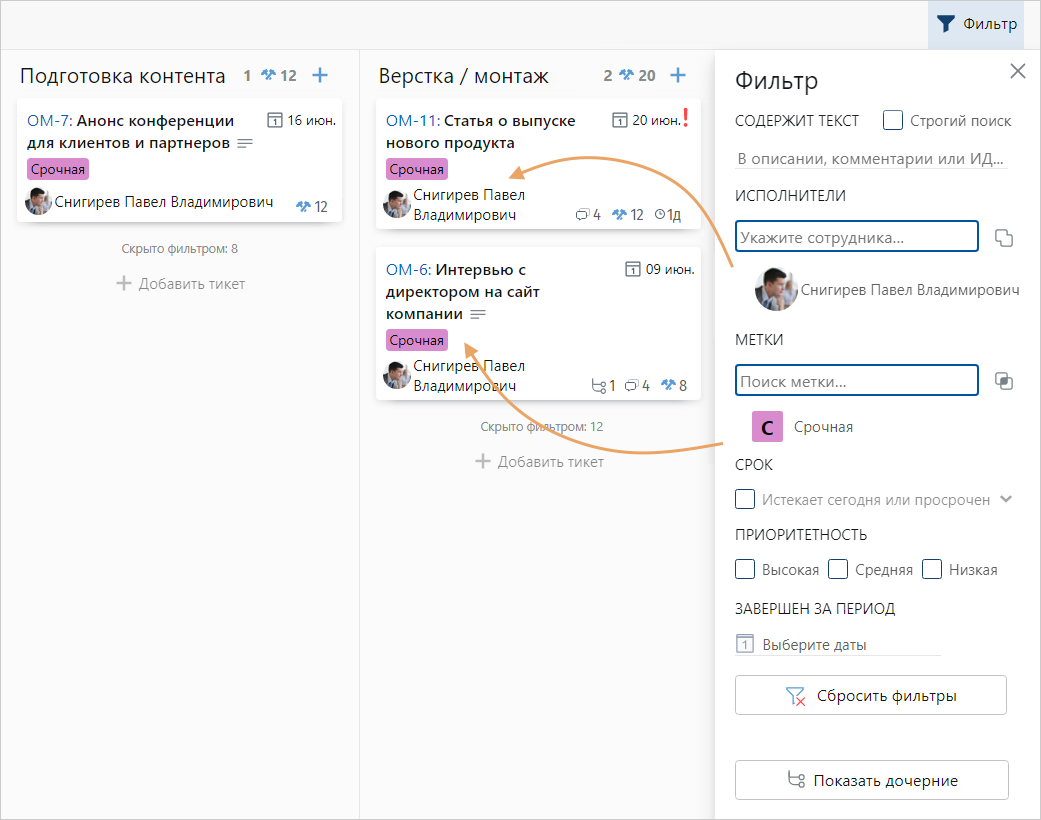Click plus icon in Верстка / монтаж header
Screen dimensions: 1041x820
click(x=678, y=75)
